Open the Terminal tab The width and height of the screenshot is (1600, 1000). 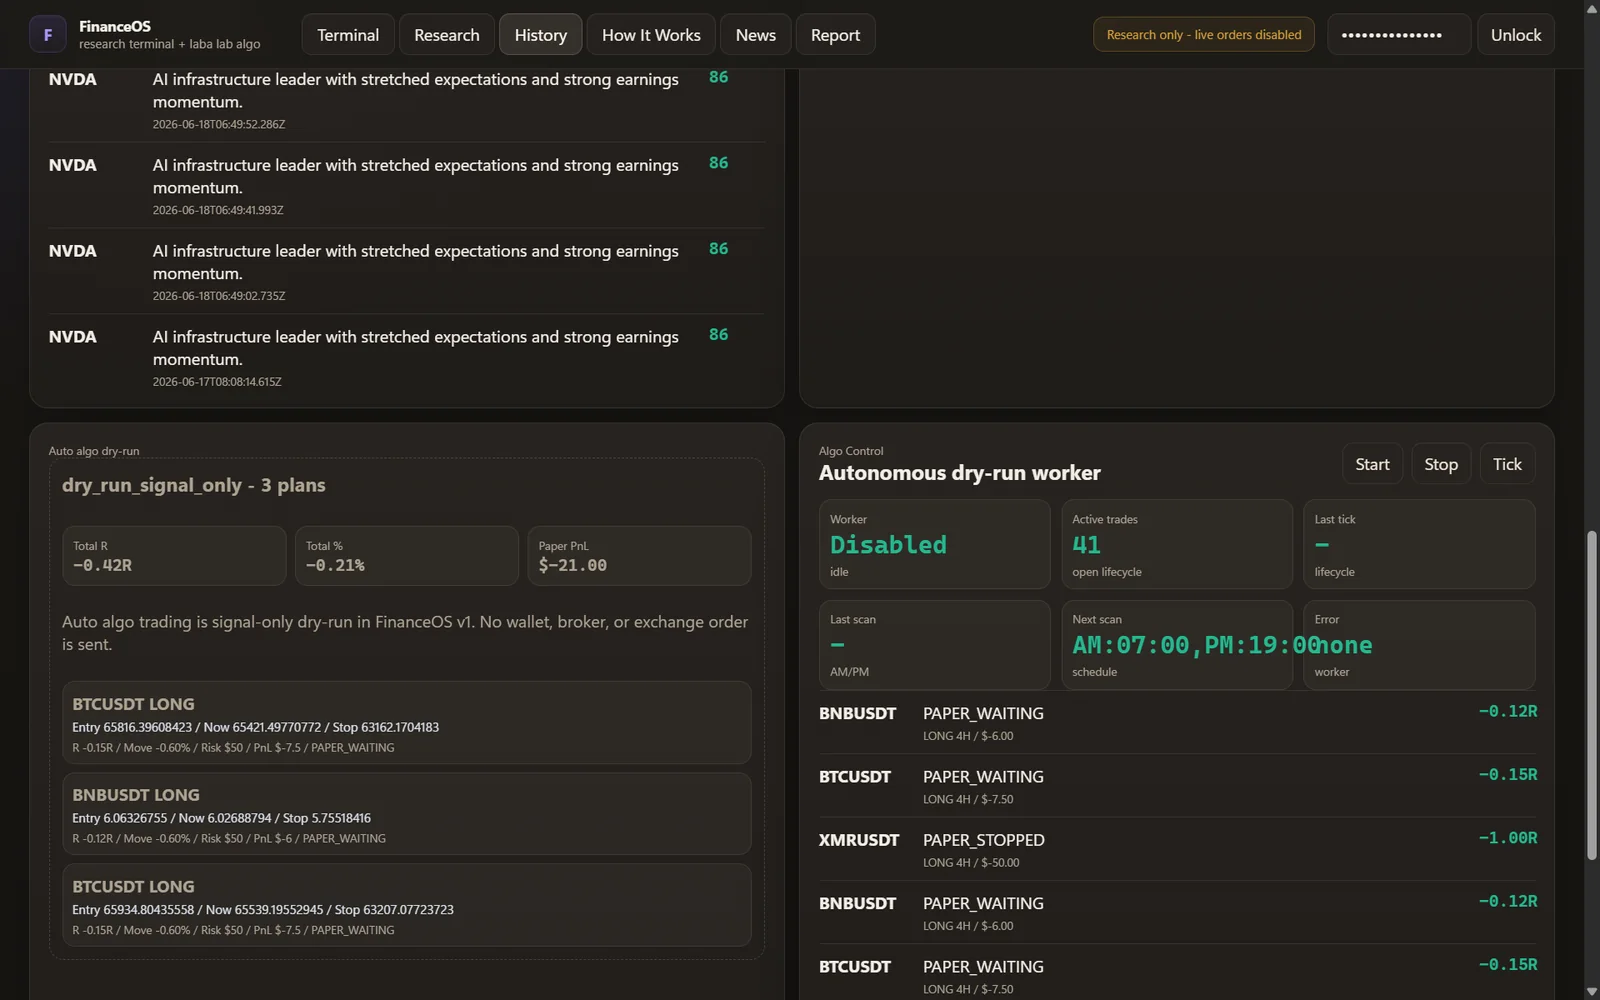[348, 35]
